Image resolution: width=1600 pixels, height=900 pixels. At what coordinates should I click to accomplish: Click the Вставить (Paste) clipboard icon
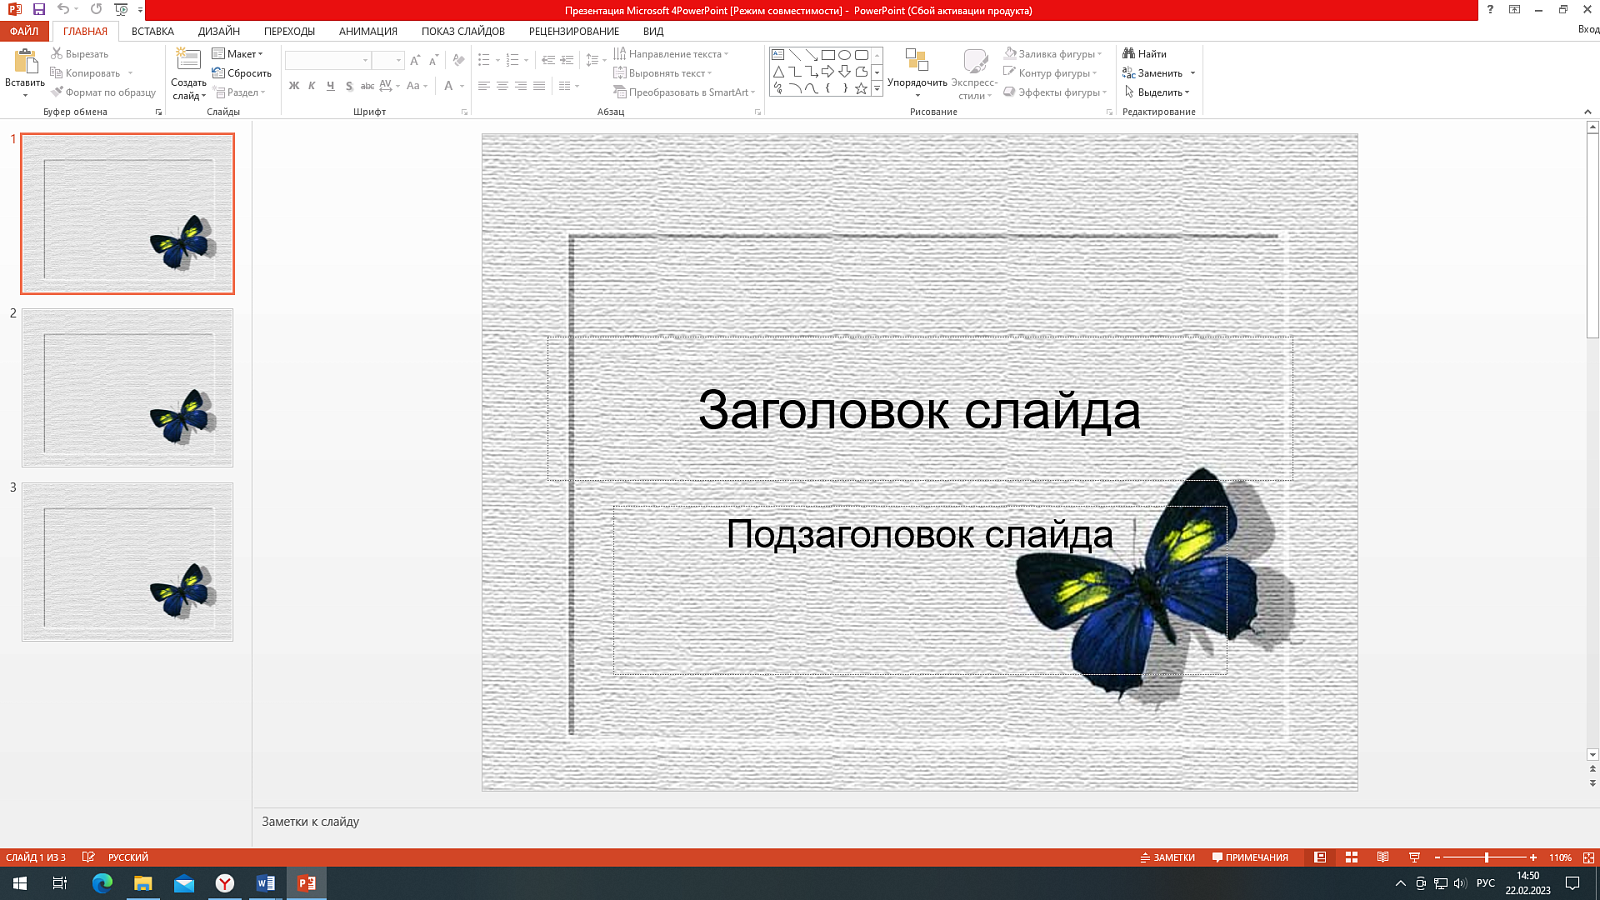click(24, 62)
